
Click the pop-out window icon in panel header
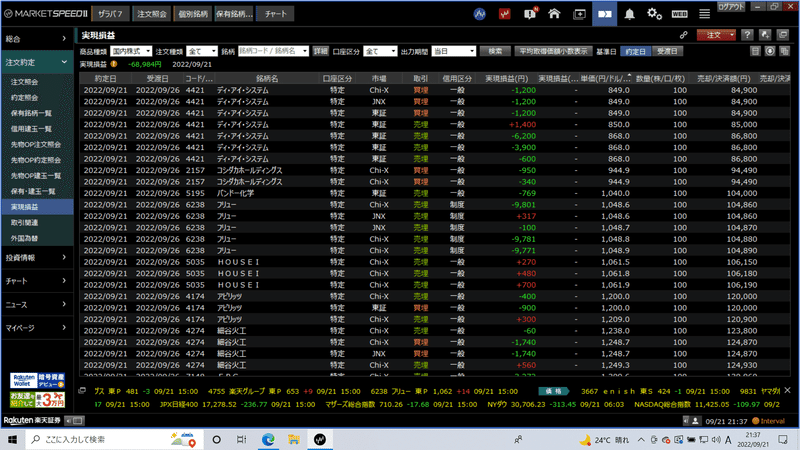click(783, 35)
